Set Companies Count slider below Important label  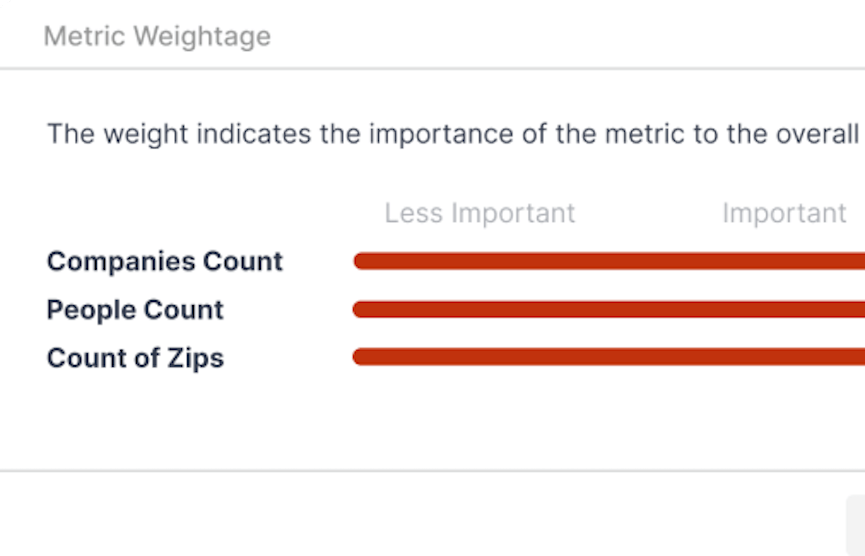(784, 261)
